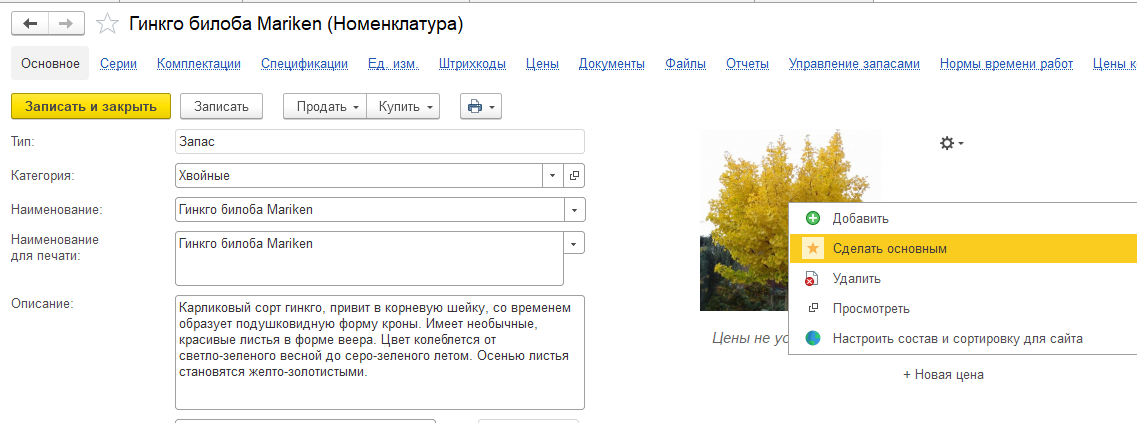Image resolution: width=1137 pixels, height=423 pixels.
Task: Select Сделать основным menu entry
Action: 889,248
